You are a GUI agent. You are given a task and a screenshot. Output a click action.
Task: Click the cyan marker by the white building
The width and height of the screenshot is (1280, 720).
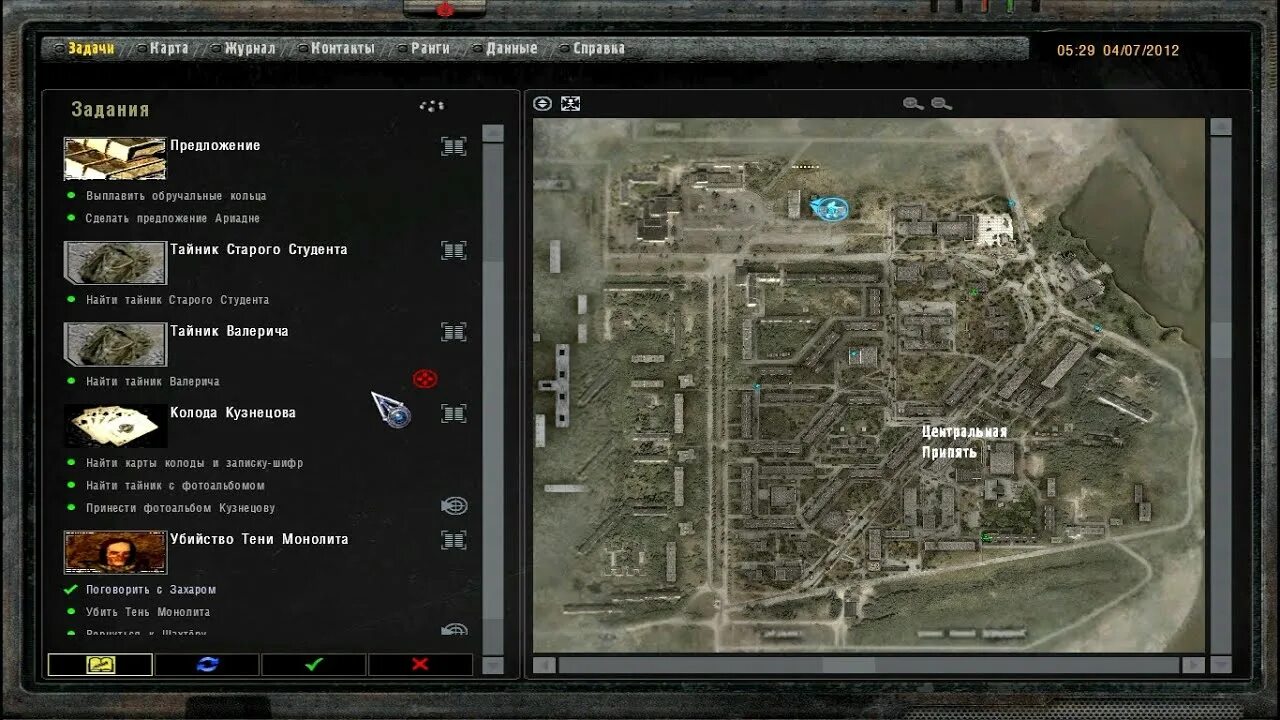click(1012, 204)
